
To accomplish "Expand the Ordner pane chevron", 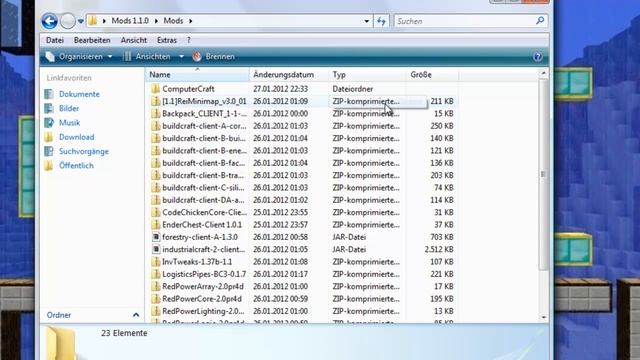I will tap(136, 315).
